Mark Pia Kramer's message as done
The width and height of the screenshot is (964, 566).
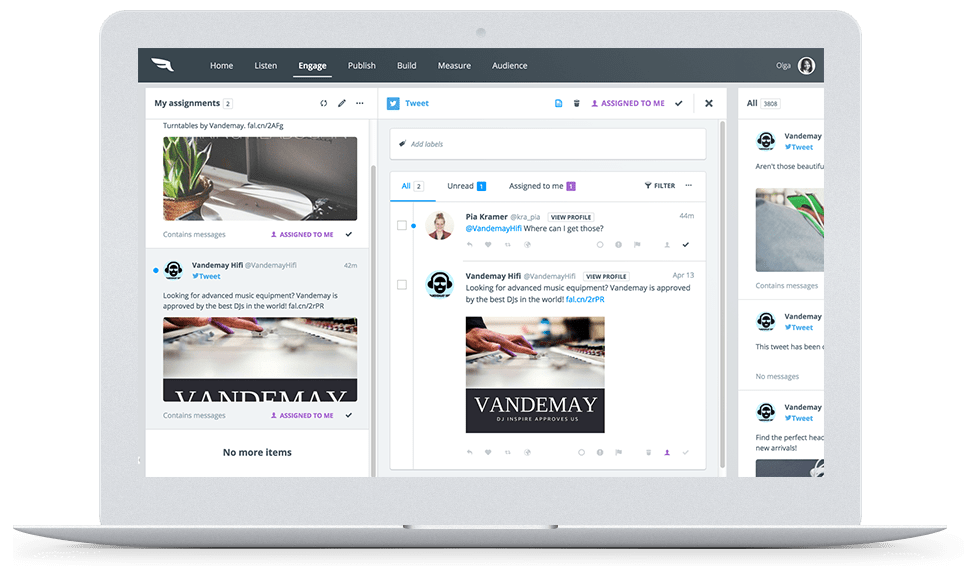point(685,245)
